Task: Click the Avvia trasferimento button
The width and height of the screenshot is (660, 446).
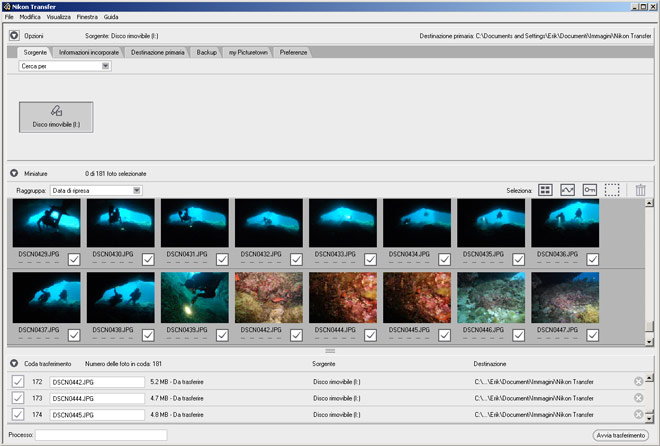Action: pyautogui.click(x=620, y=435)
